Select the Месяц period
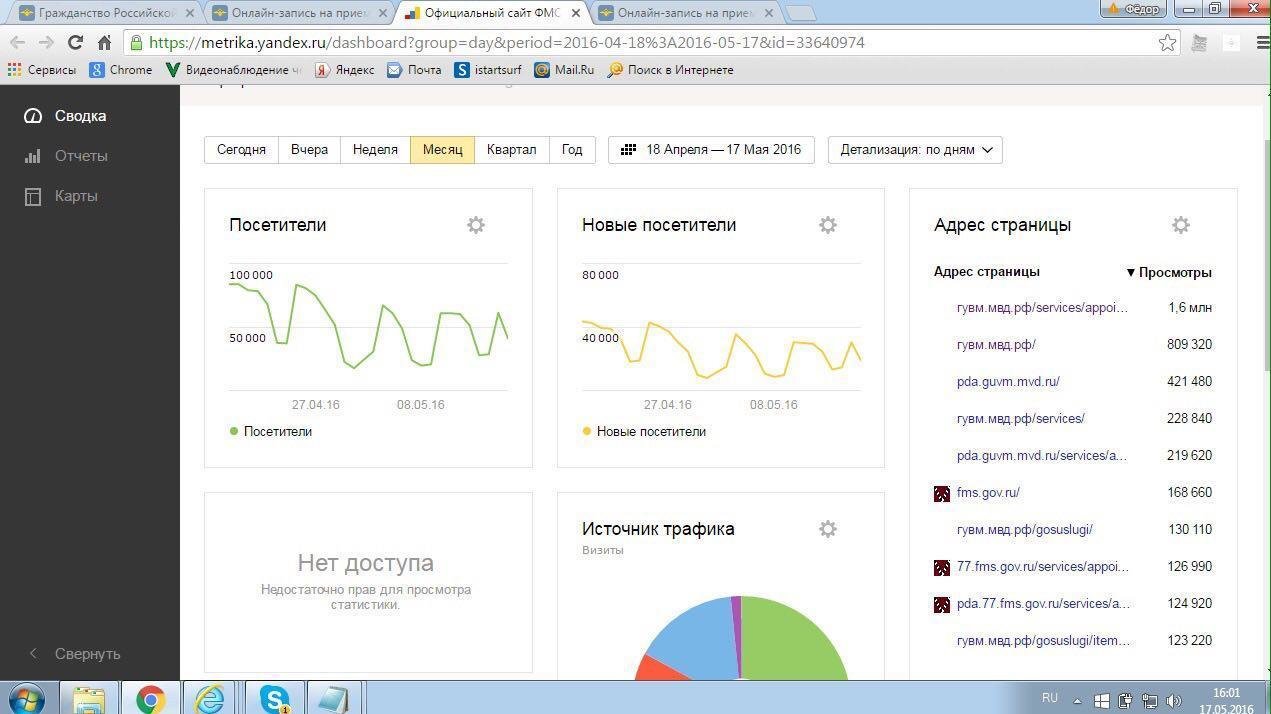Viewport: 1271px width, 714px height. click(442, 150)
